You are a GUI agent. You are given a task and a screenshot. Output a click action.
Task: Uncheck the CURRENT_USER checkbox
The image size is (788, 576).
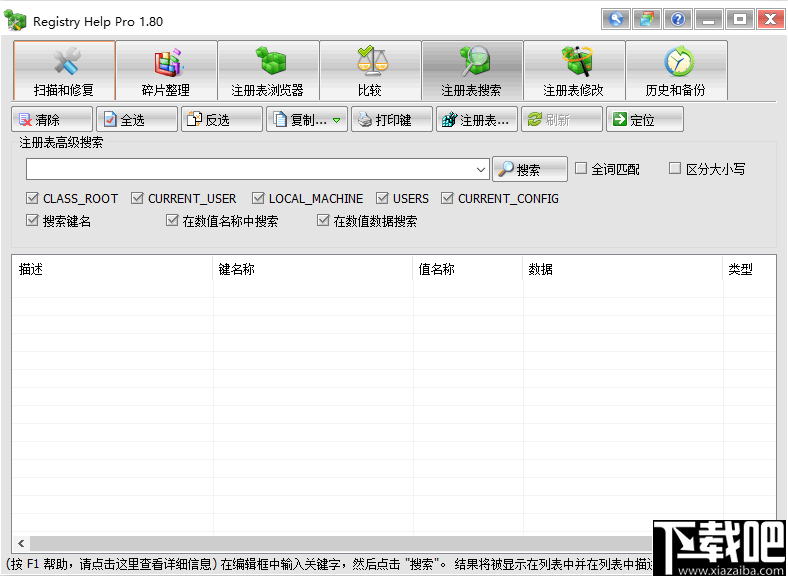pyautogui.click(x=183, y=199)
